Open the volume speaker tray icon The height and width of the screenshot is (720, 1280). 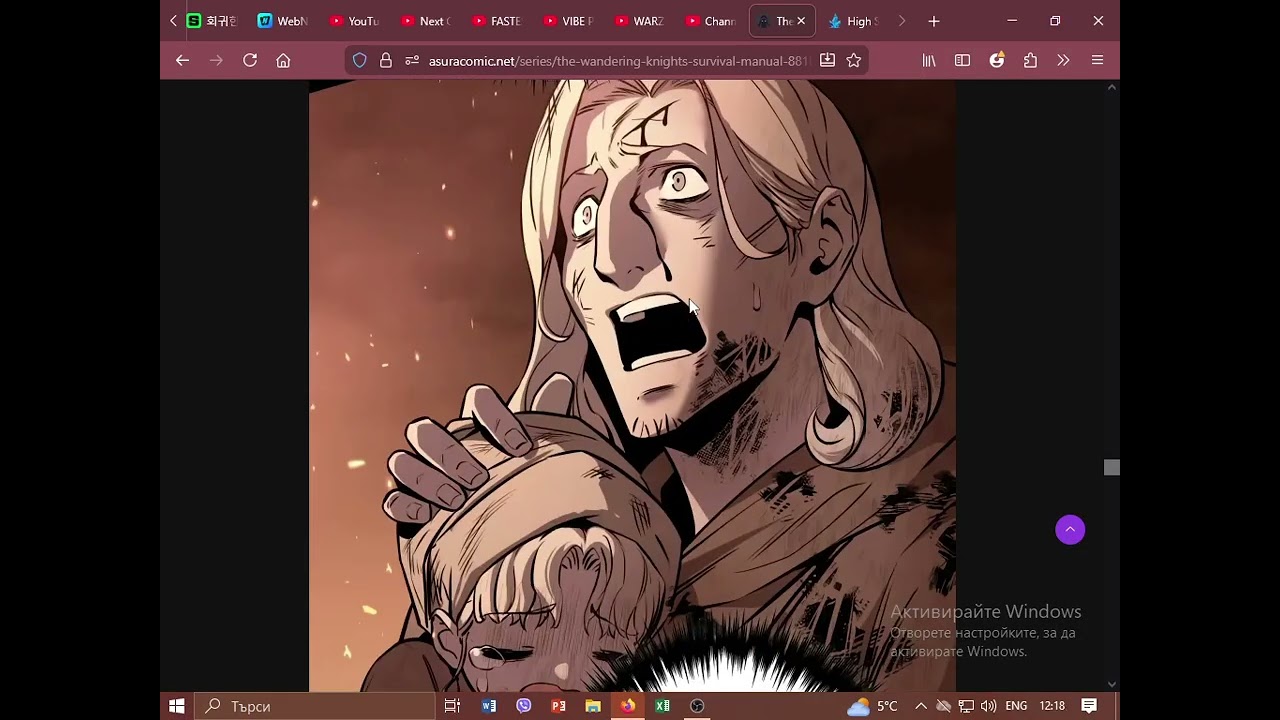click(988, 706)
